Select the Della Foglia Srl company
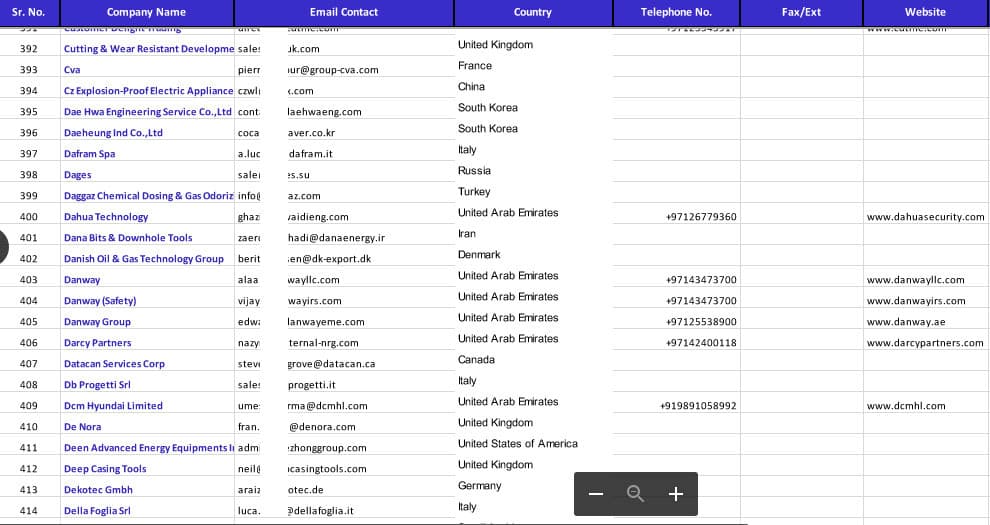Image resolution: width=990 pixels, height=525 pixels. (x=97, y=511)
